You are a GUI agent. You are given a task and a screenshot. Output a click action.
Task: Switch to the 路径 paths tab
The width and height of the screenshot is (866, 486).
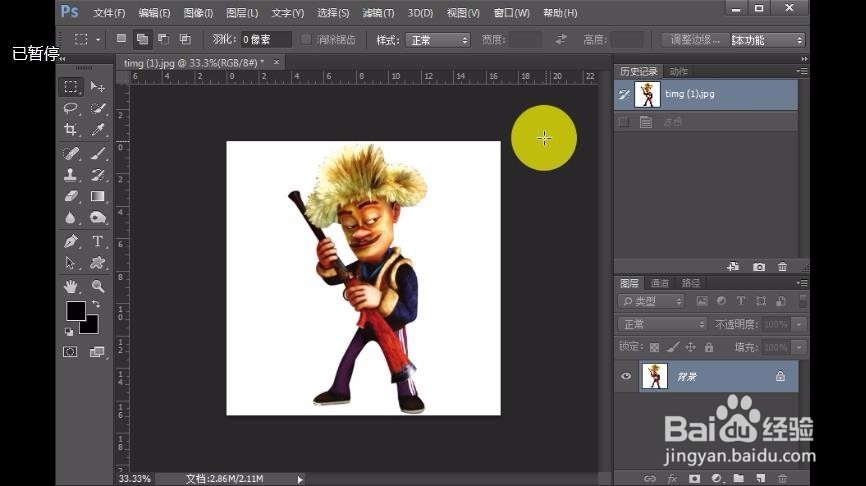point(690,283)
